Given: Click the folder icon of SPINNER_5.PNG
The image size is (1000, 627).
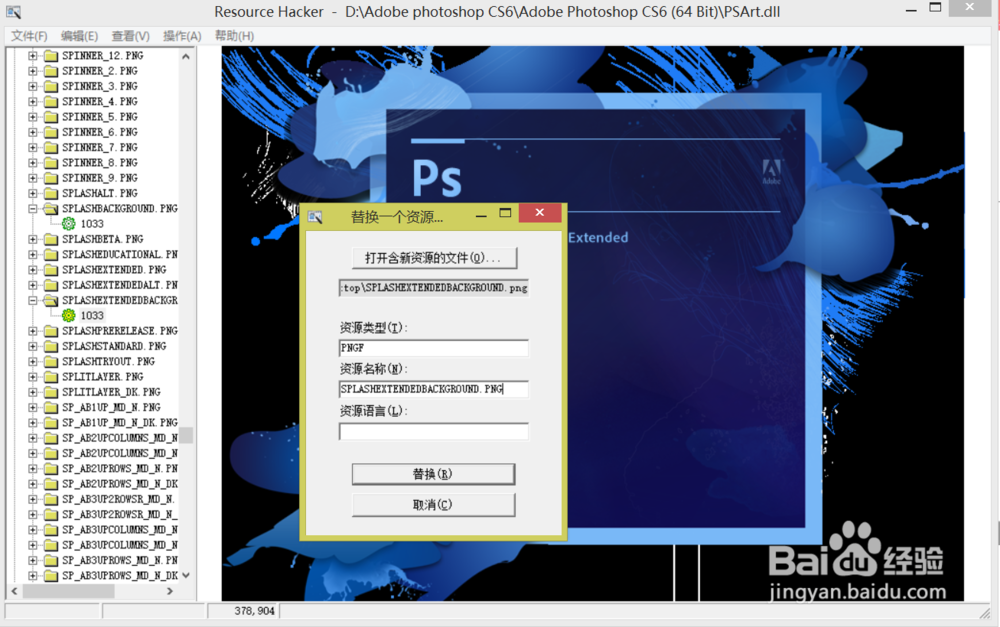Looking at the screenshot, I should click(51, 117).
